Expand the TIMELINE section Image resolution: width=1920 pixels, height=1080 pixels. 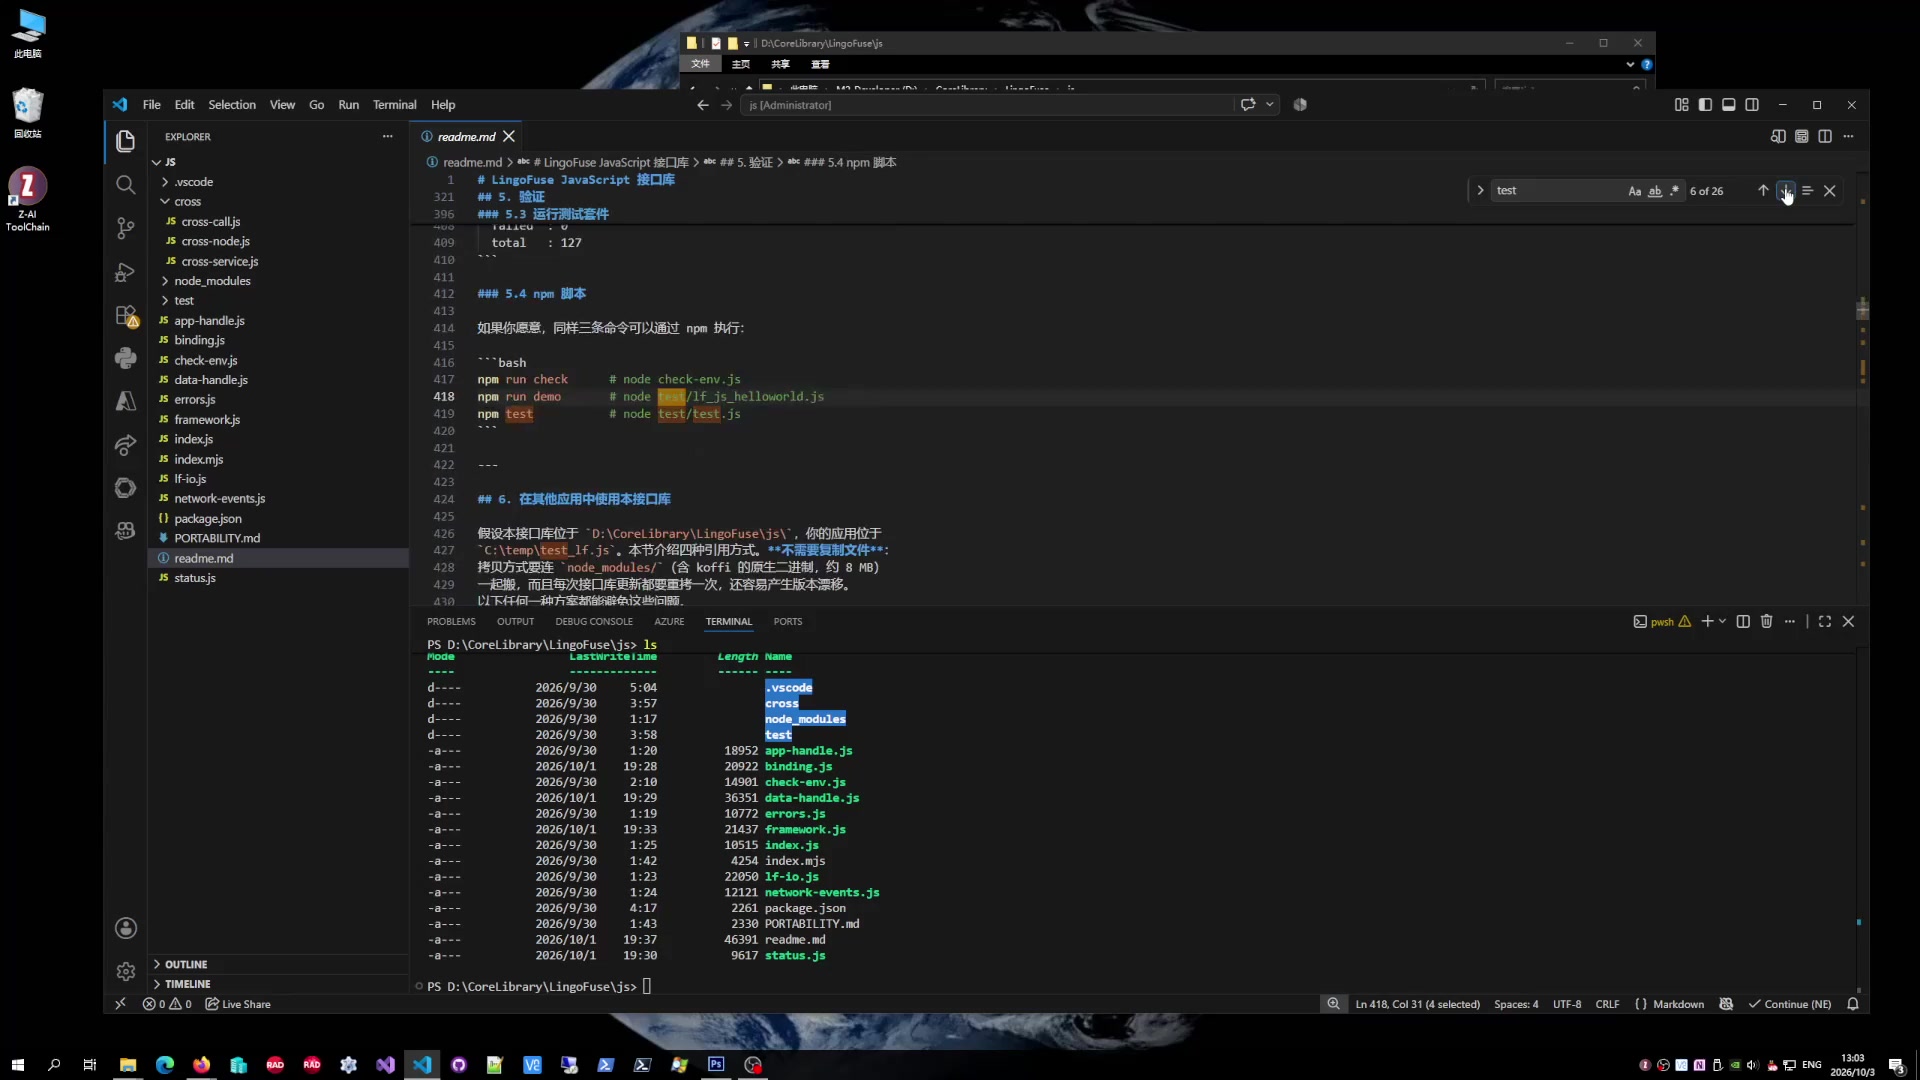pos(187,984)
